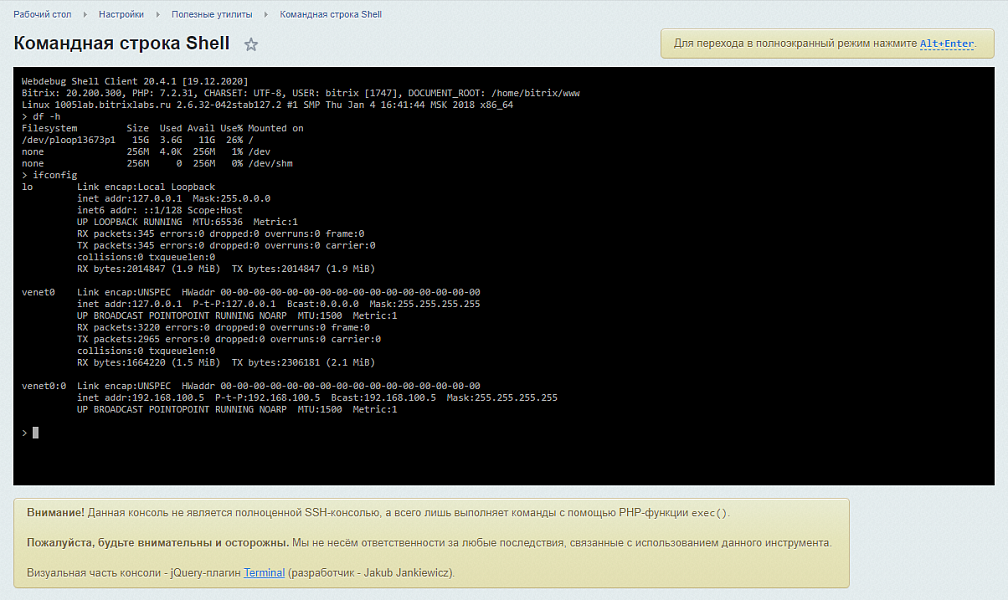
Task: Click the Командная строка Shell page heading
Action: tap(121, 44)
